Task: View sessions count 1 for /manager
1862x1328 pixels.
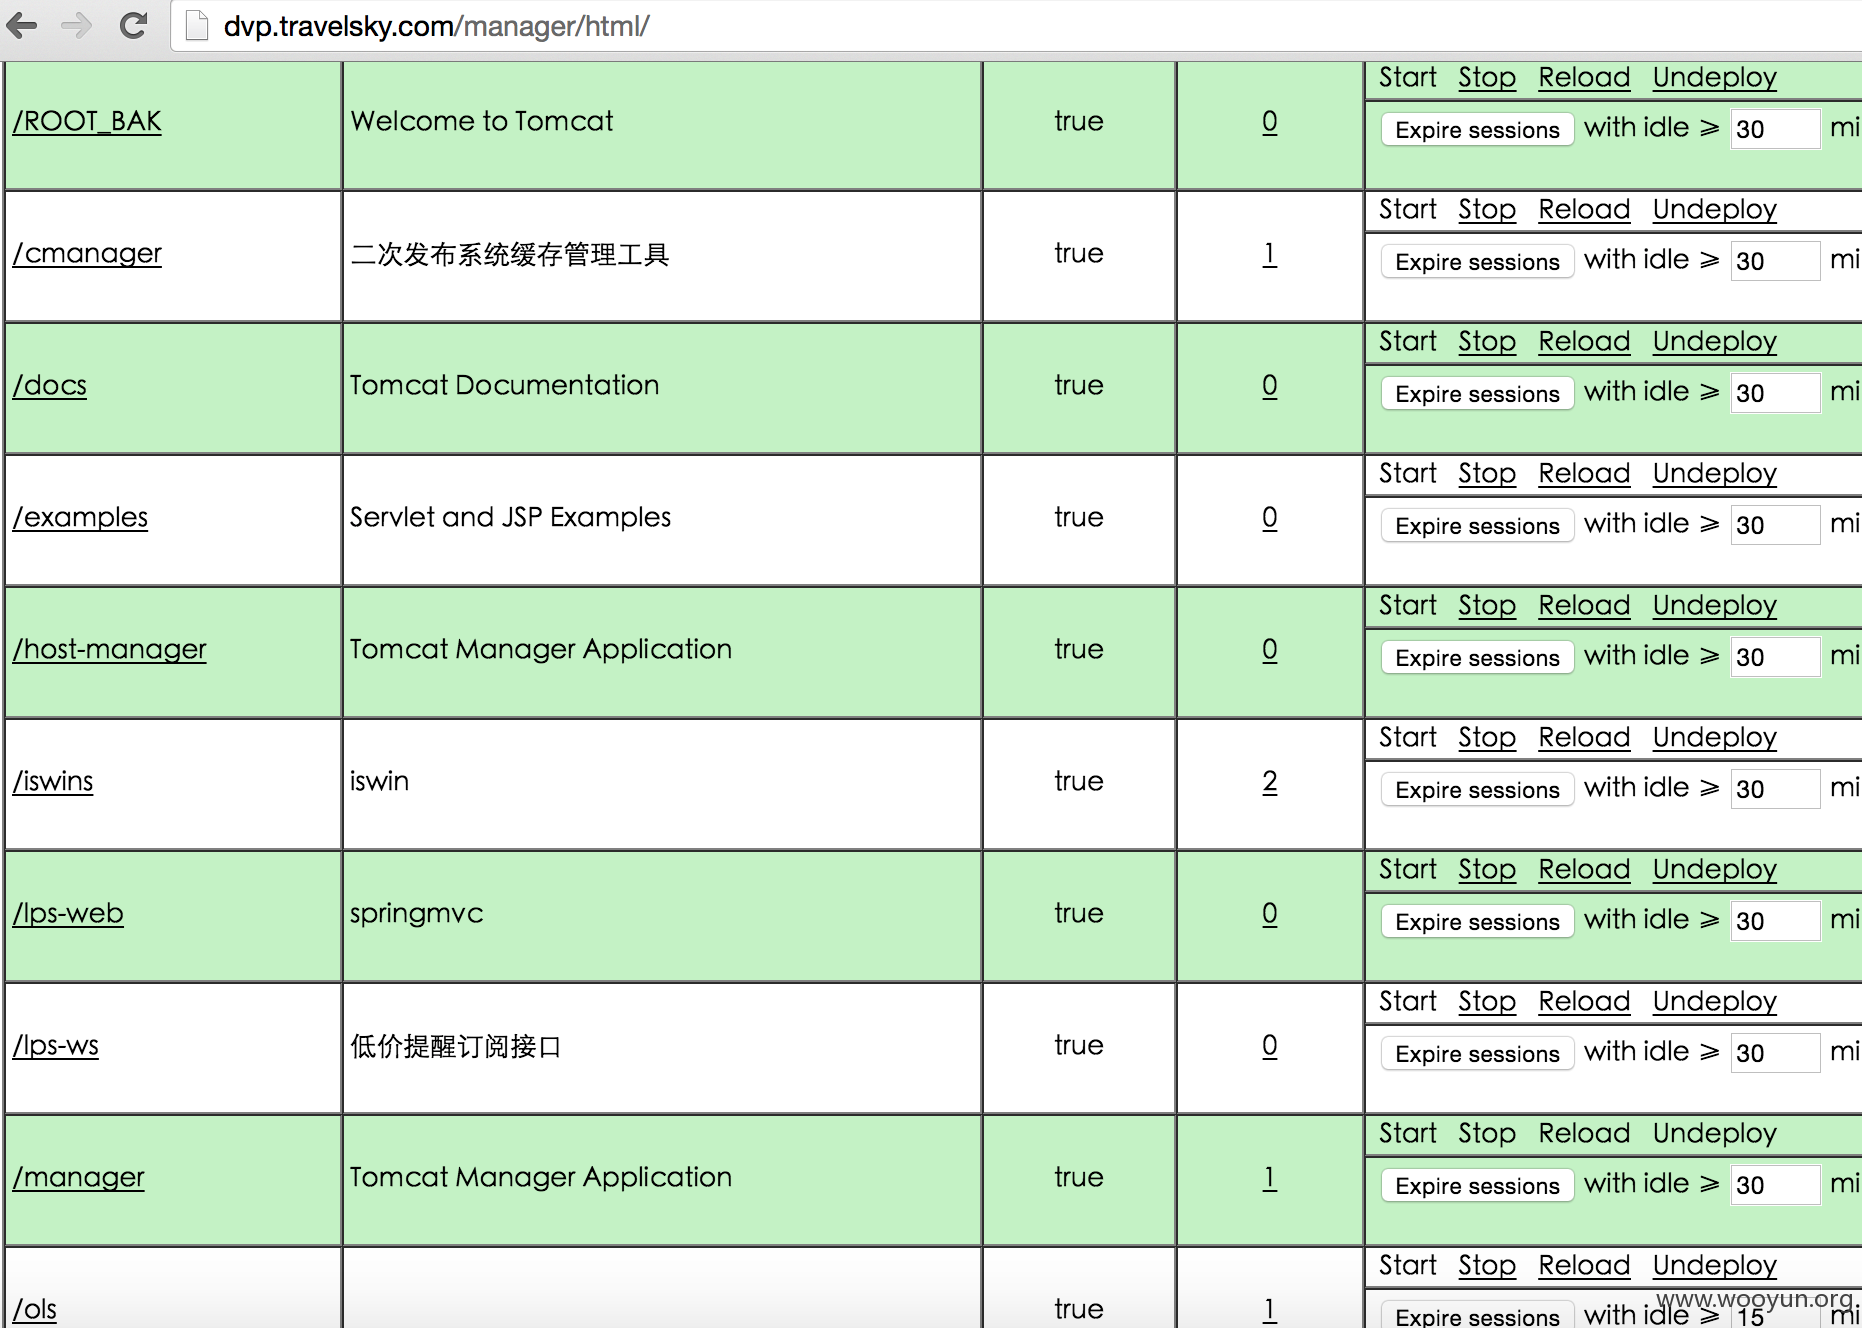Action: click(1270, 1177)
